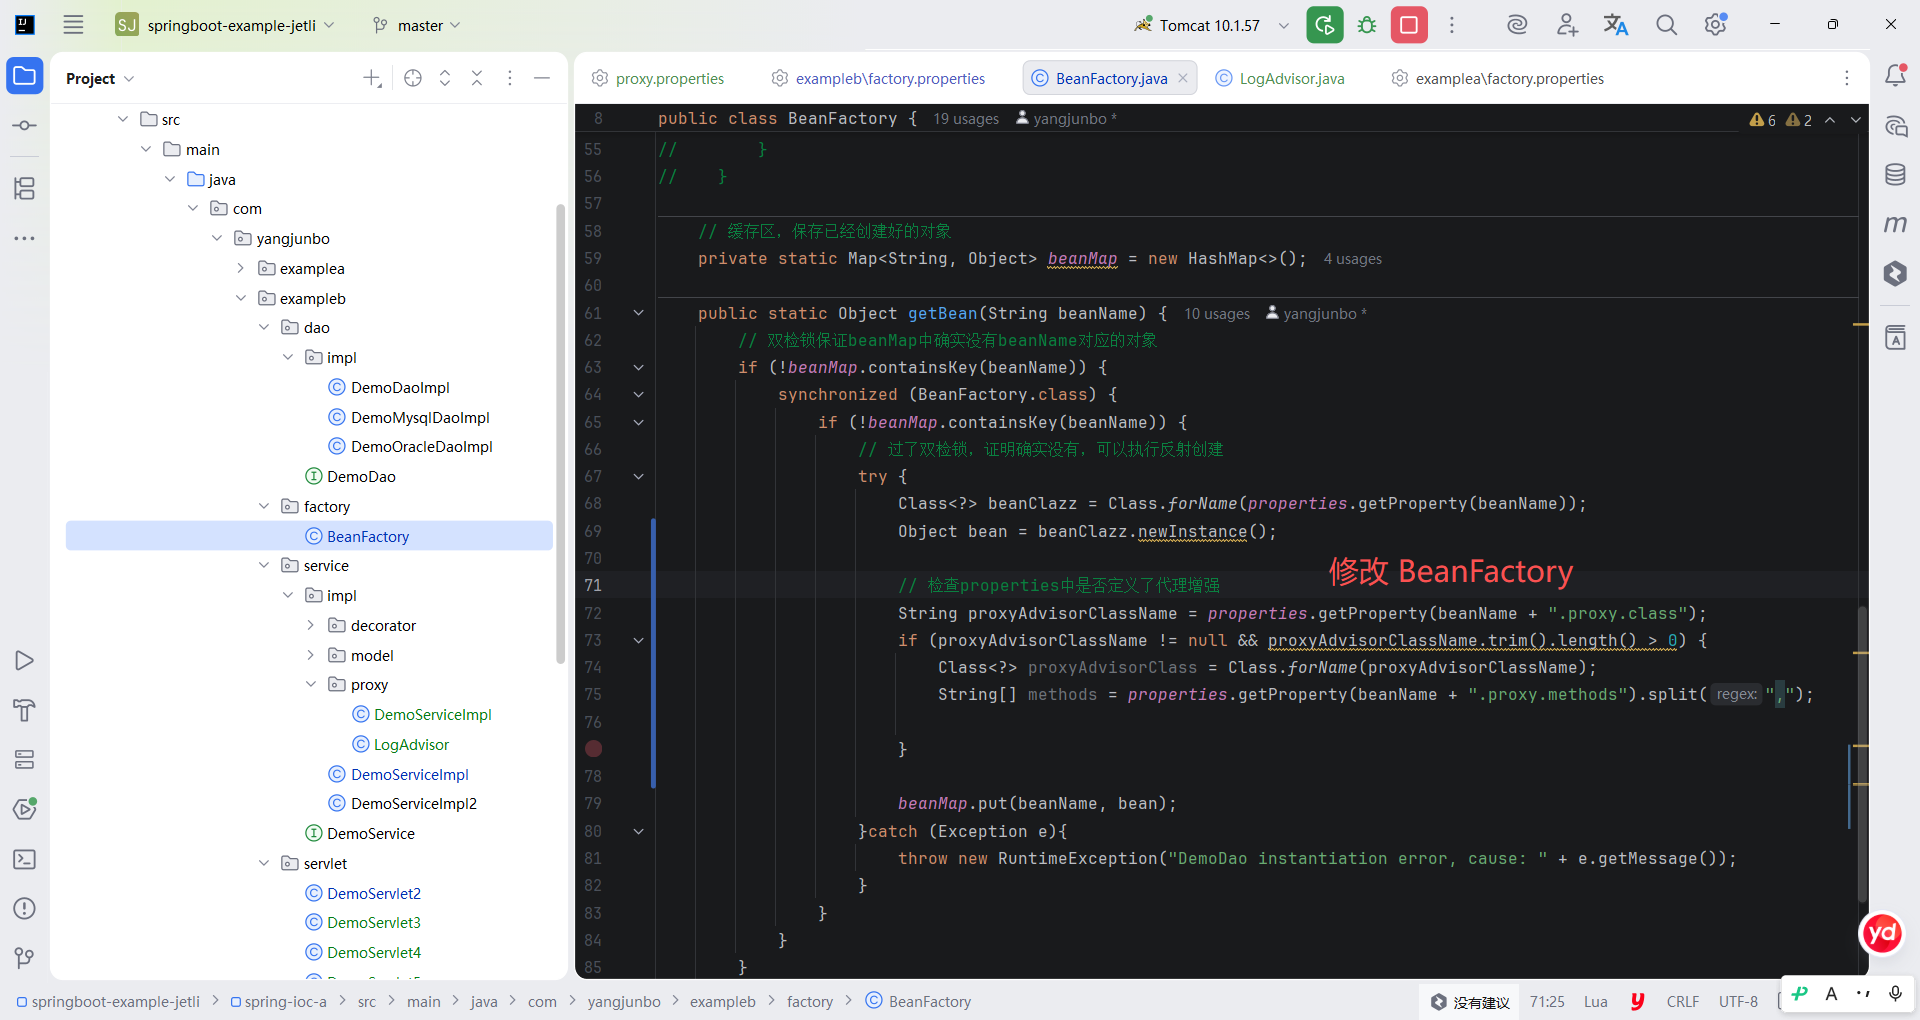The image size is (1920, 1020).
Task: Expand the model folder
Action: coord(310,655)
